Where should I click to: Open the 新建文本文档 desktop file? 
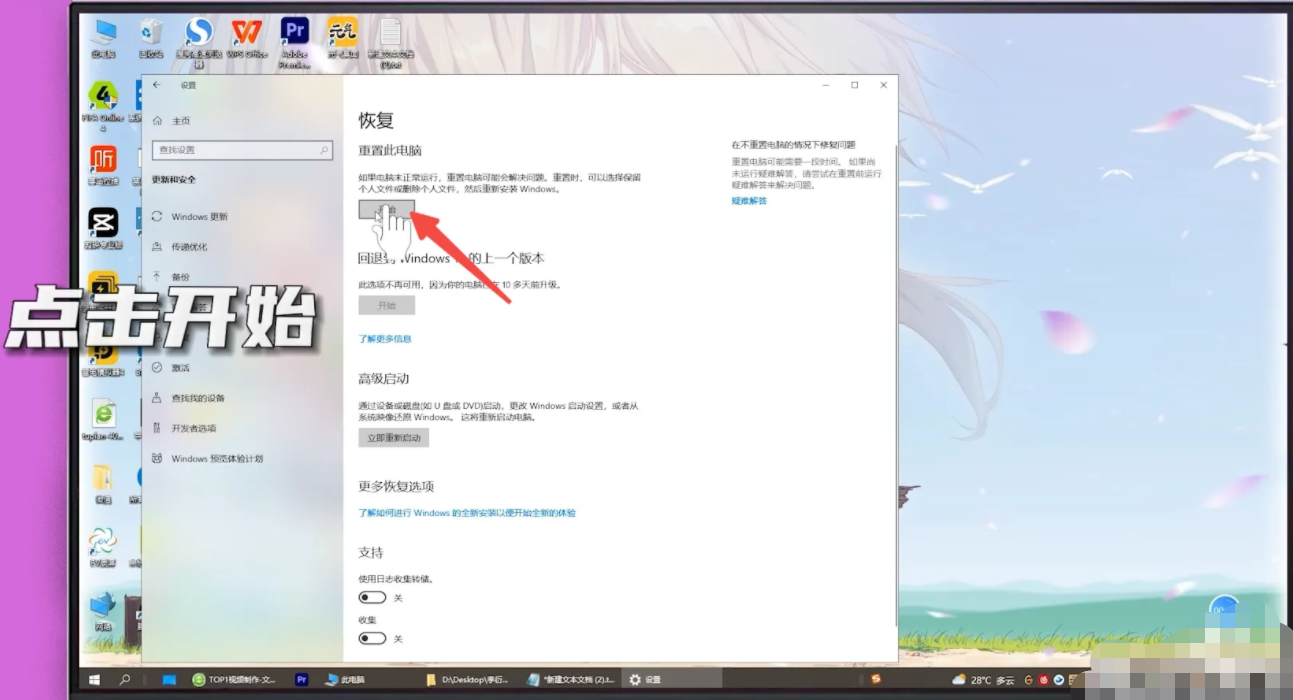(x=390, y=42)
